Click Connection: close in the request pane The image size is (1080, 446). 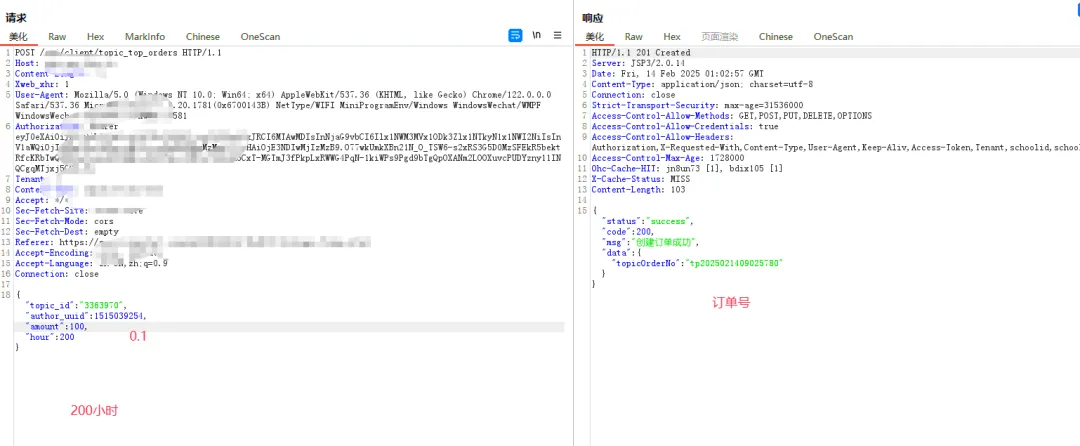(x=56, y=274)
